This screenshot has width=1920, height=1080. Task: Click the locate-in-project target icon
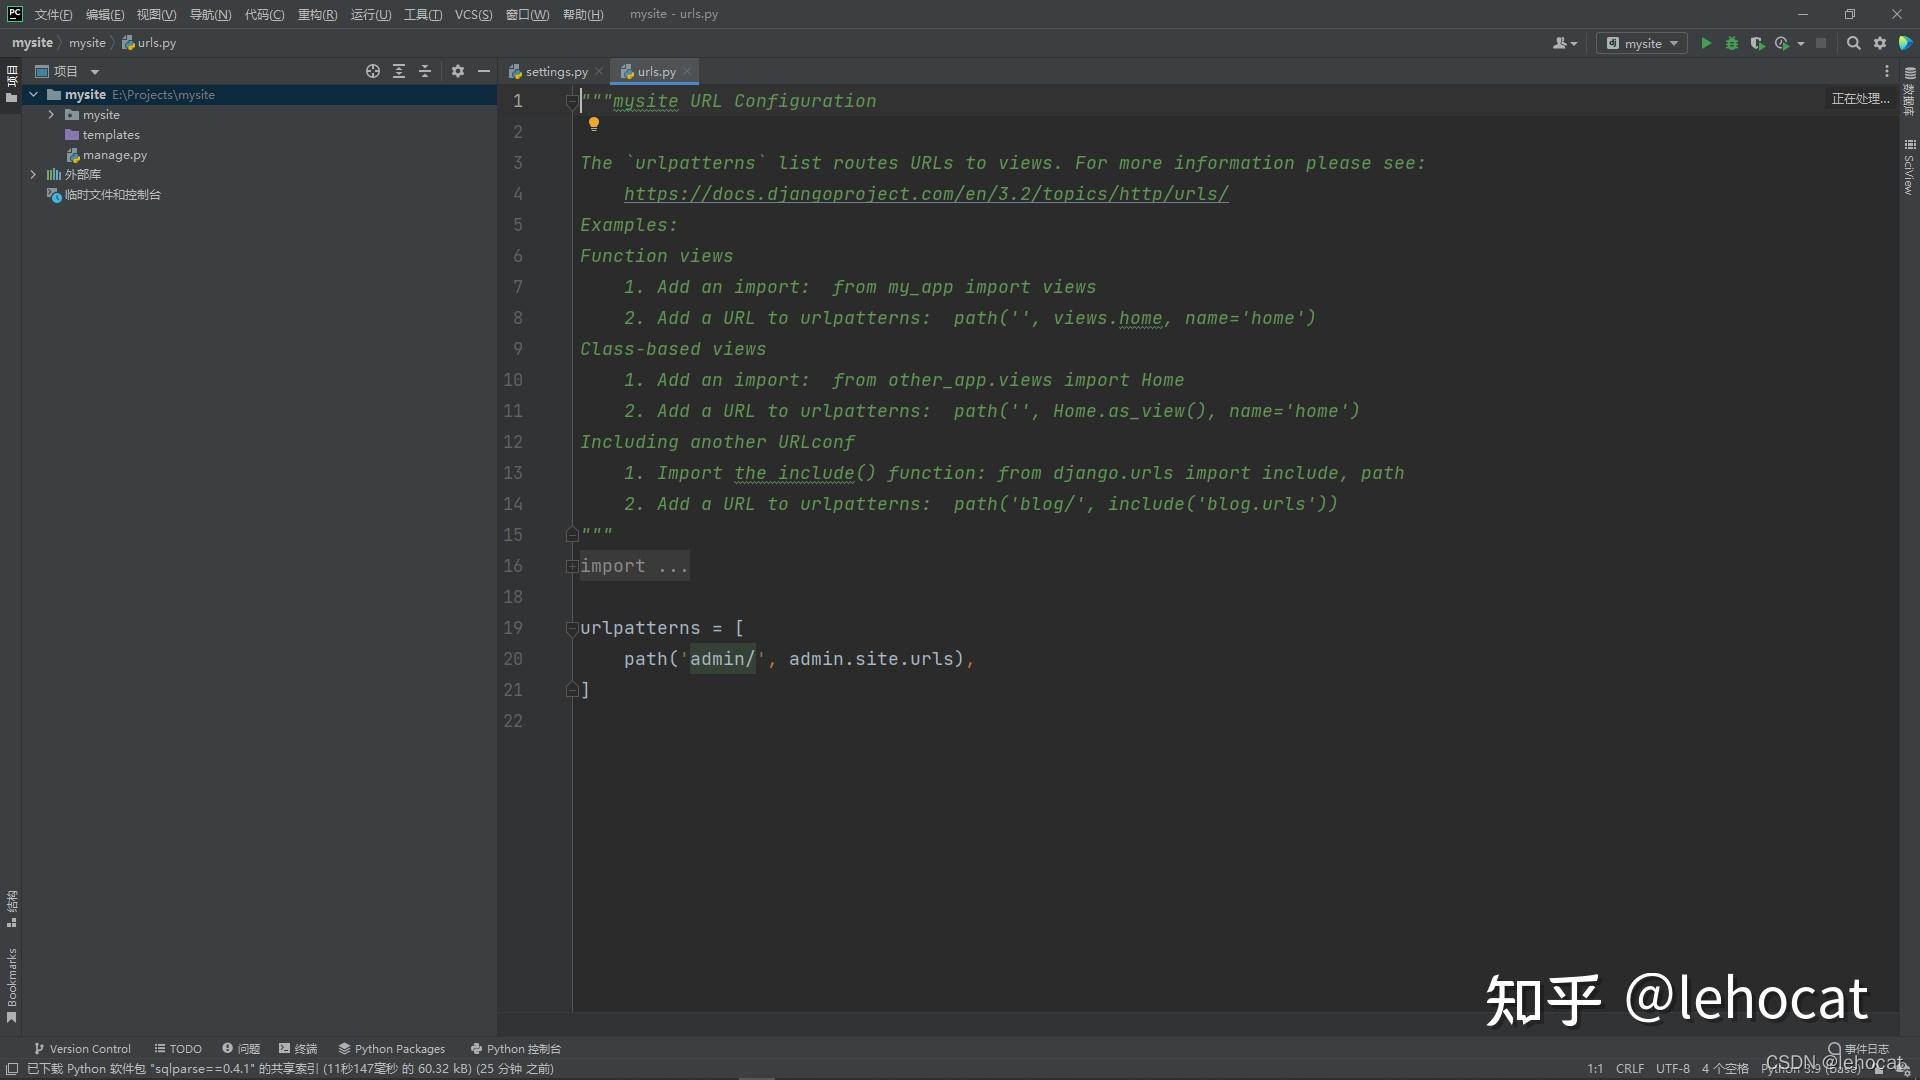373,71
